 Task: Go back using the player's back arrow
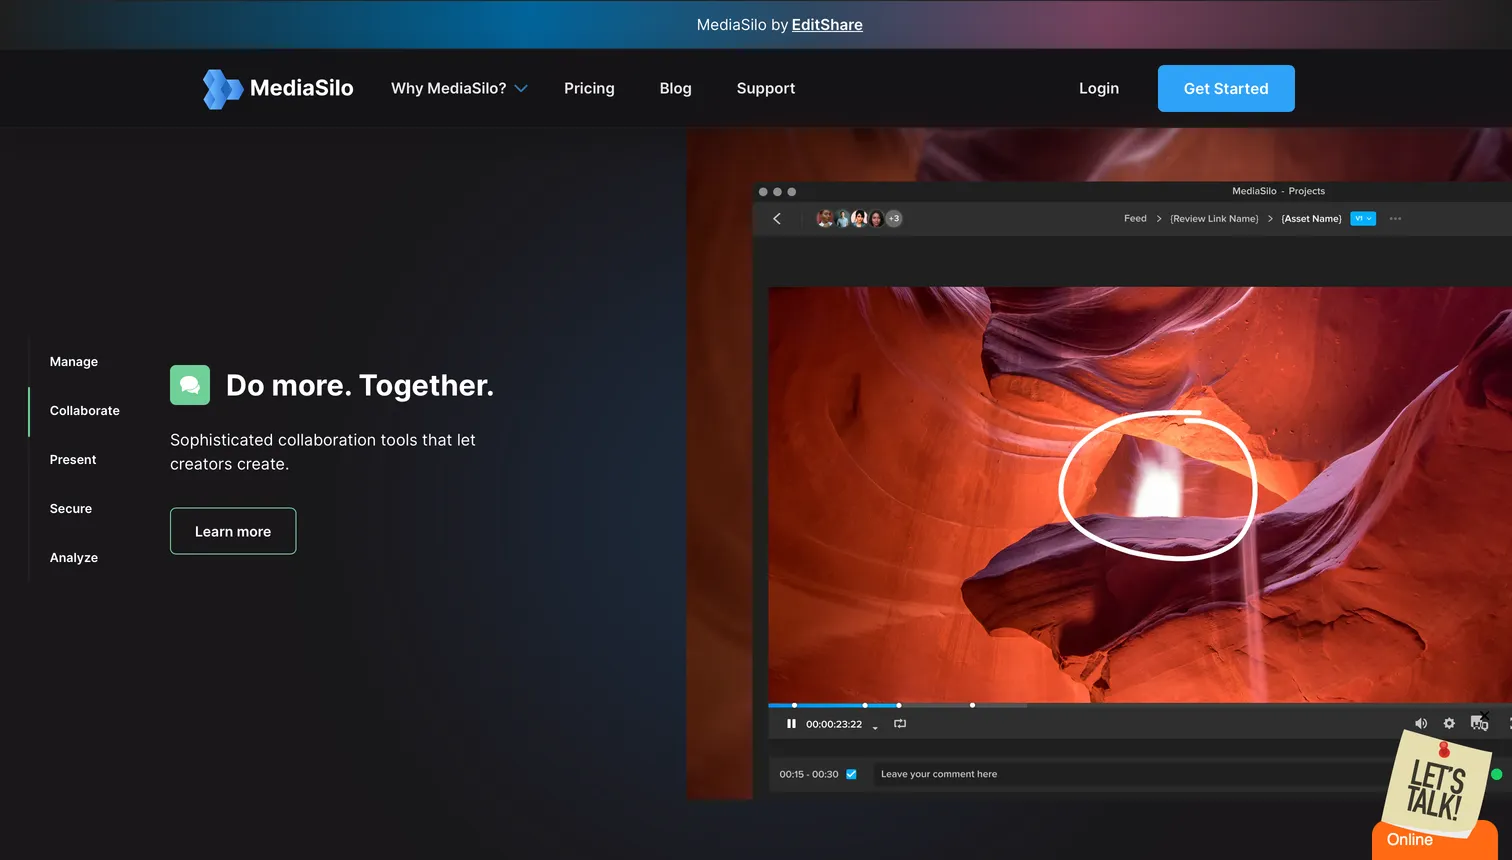click(x=777, y=218)
